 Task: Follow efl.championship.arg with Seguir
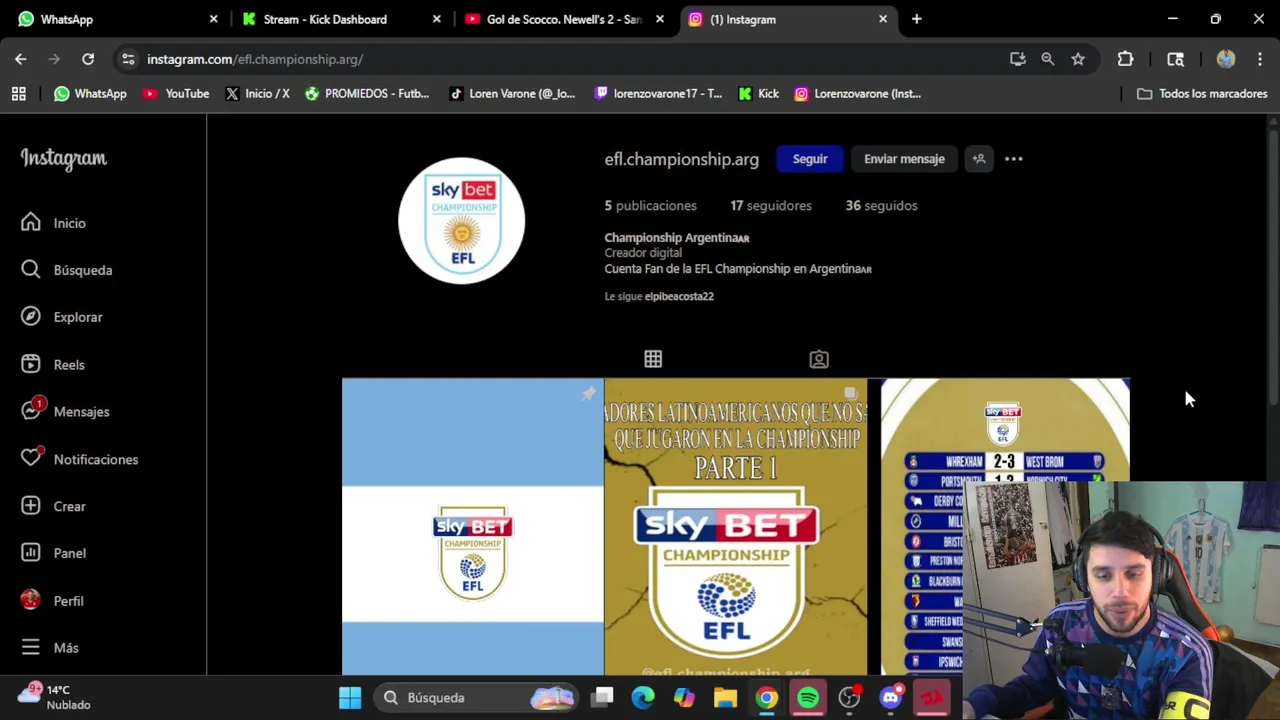click(810, 159)
